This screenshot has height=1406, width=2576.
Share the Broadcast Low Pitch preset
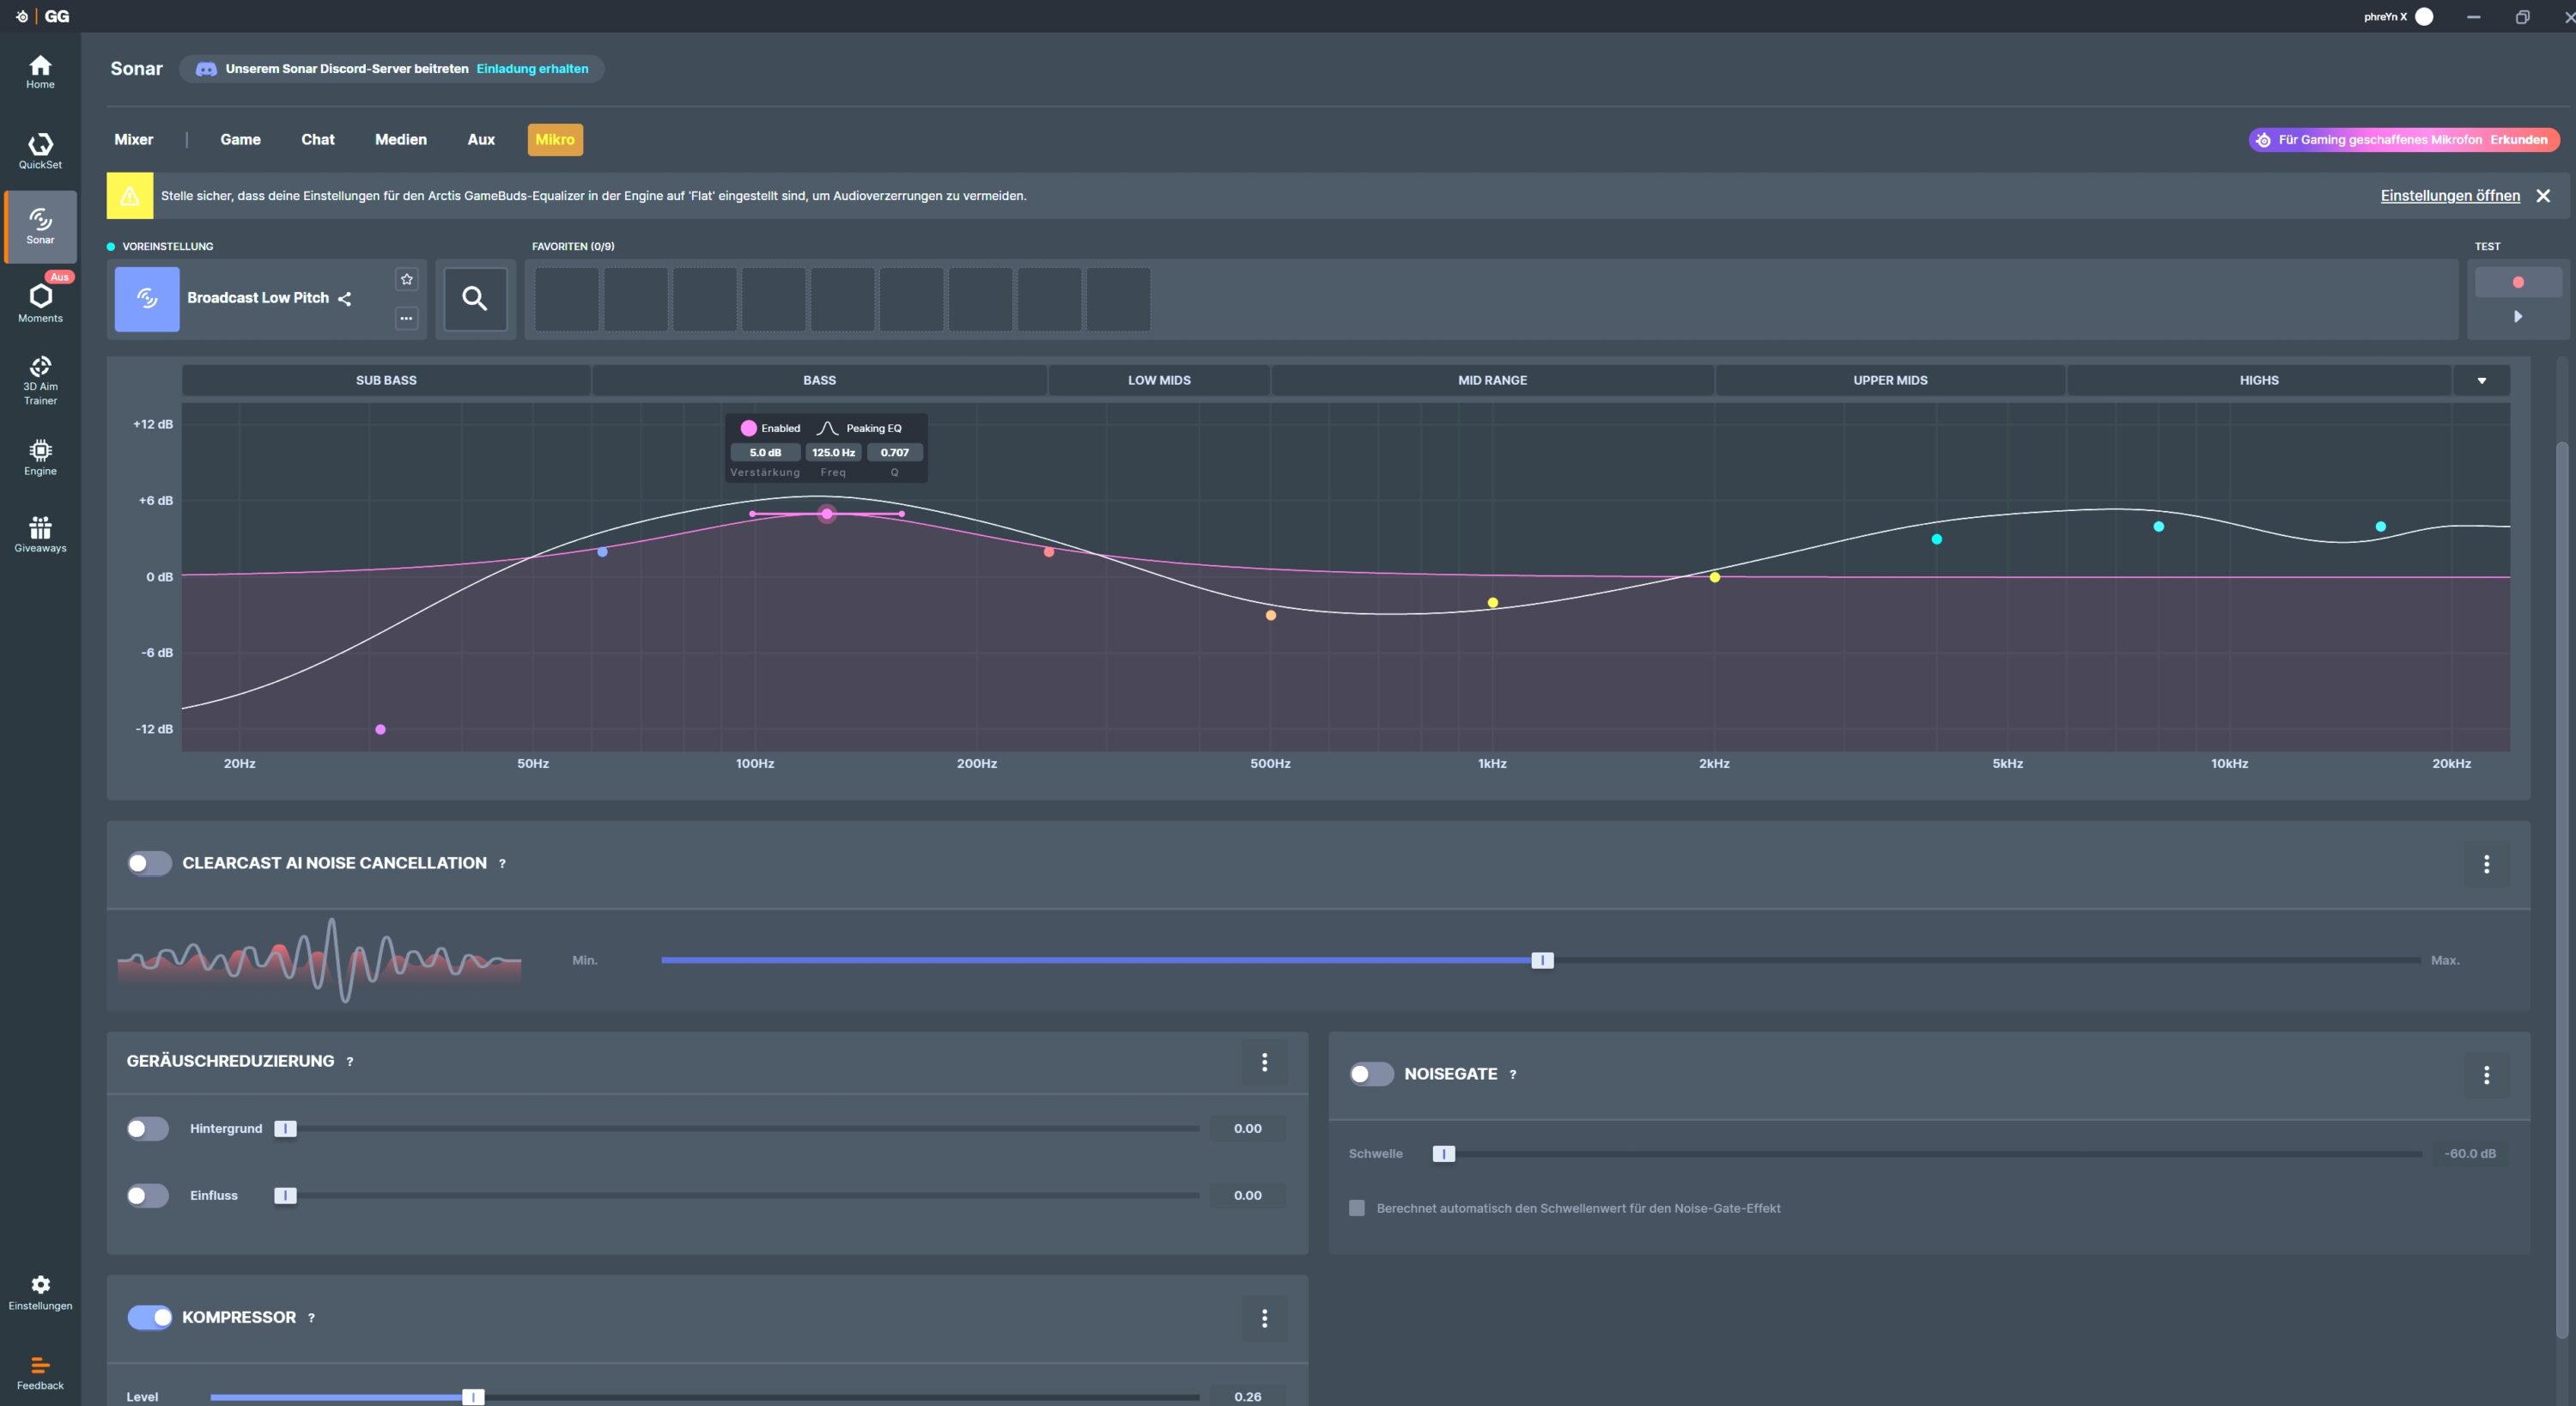(x=345, y=299)
